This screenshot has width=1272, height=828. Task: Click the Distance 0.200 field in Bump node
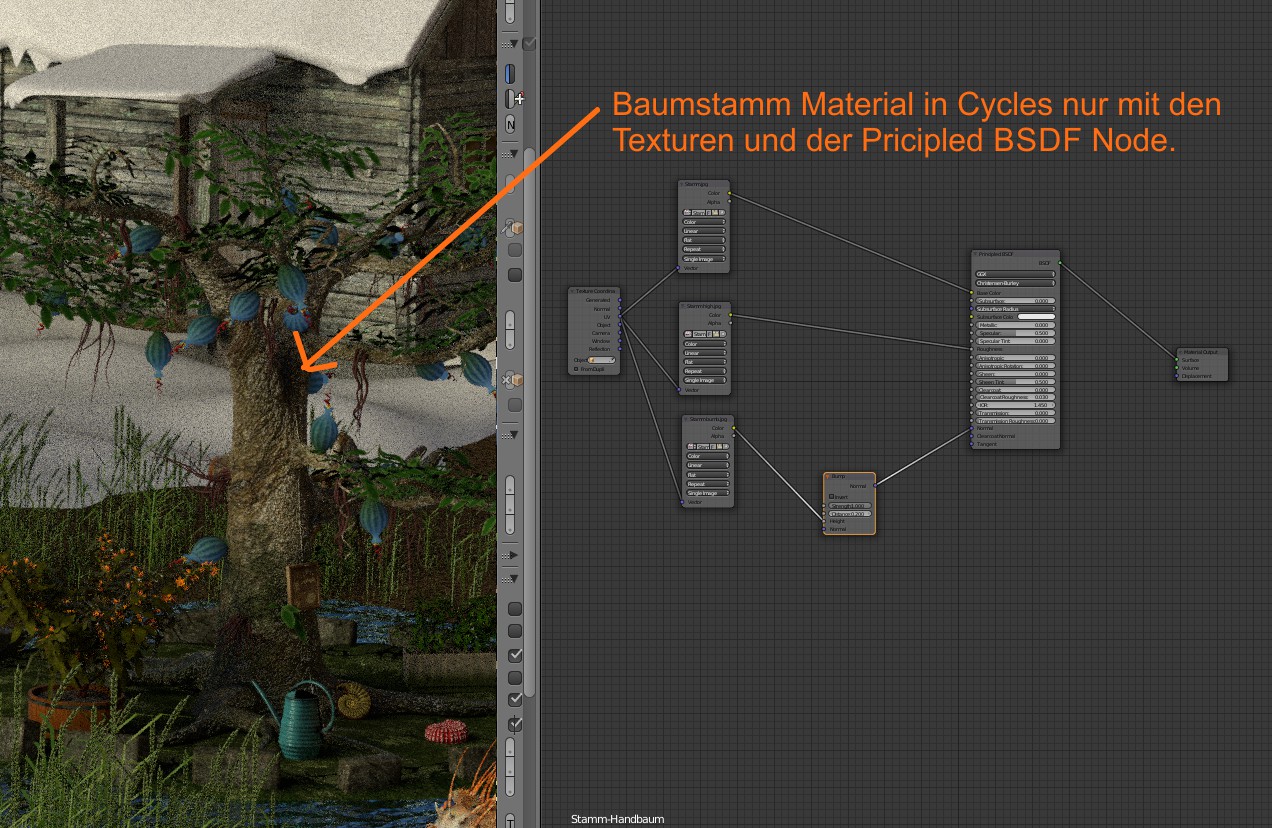pos(850,514)
